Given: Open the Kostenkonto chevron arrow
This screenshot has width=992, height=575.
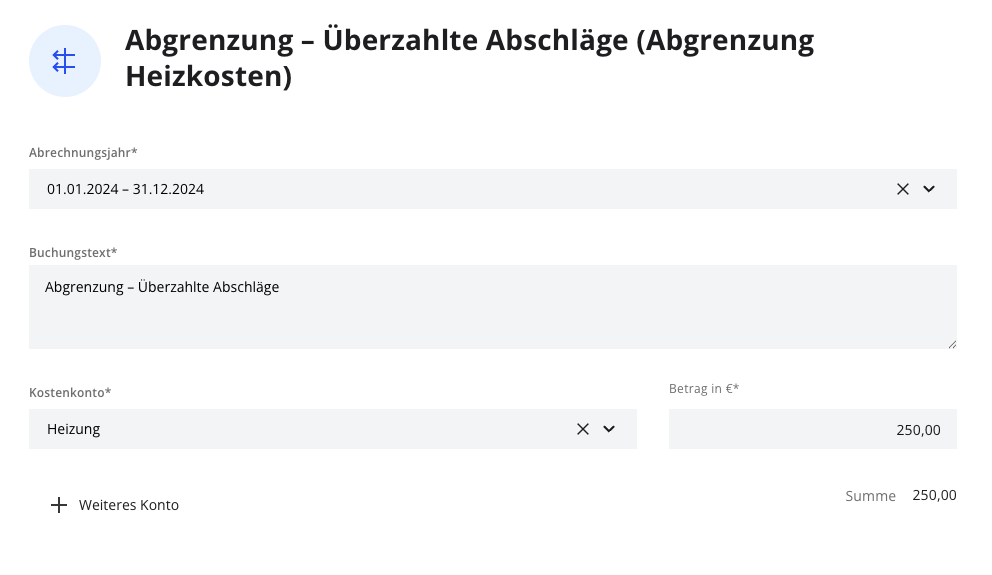Looking at the screenshot, I should 609,429.
